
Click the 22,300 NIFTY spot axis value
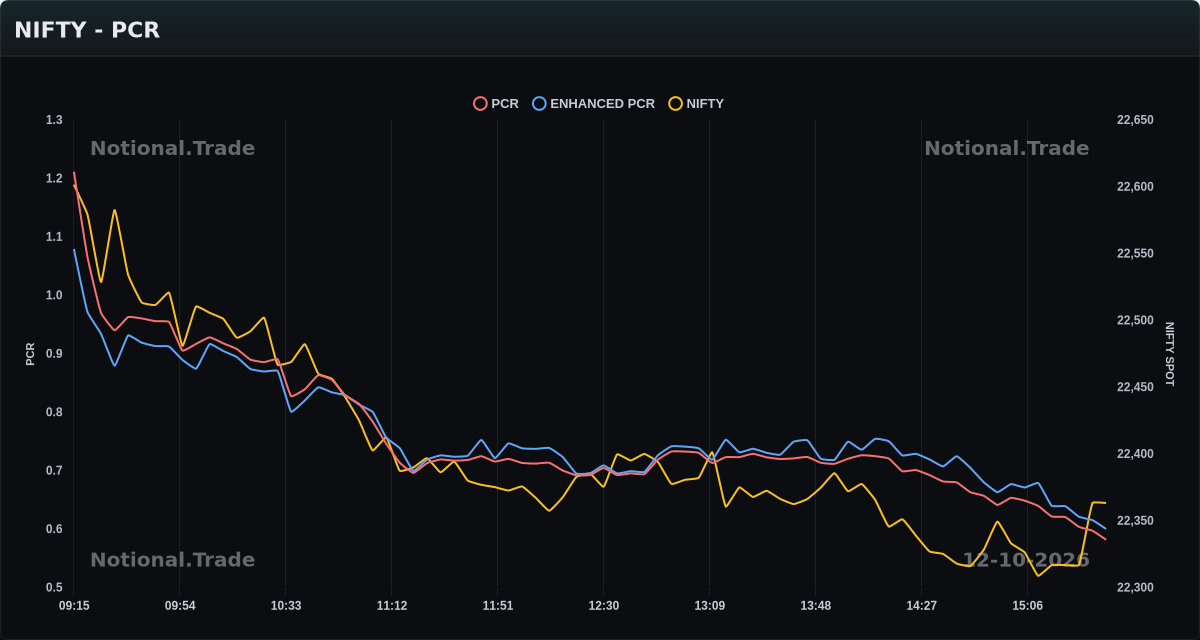(x=1135, y=588)
